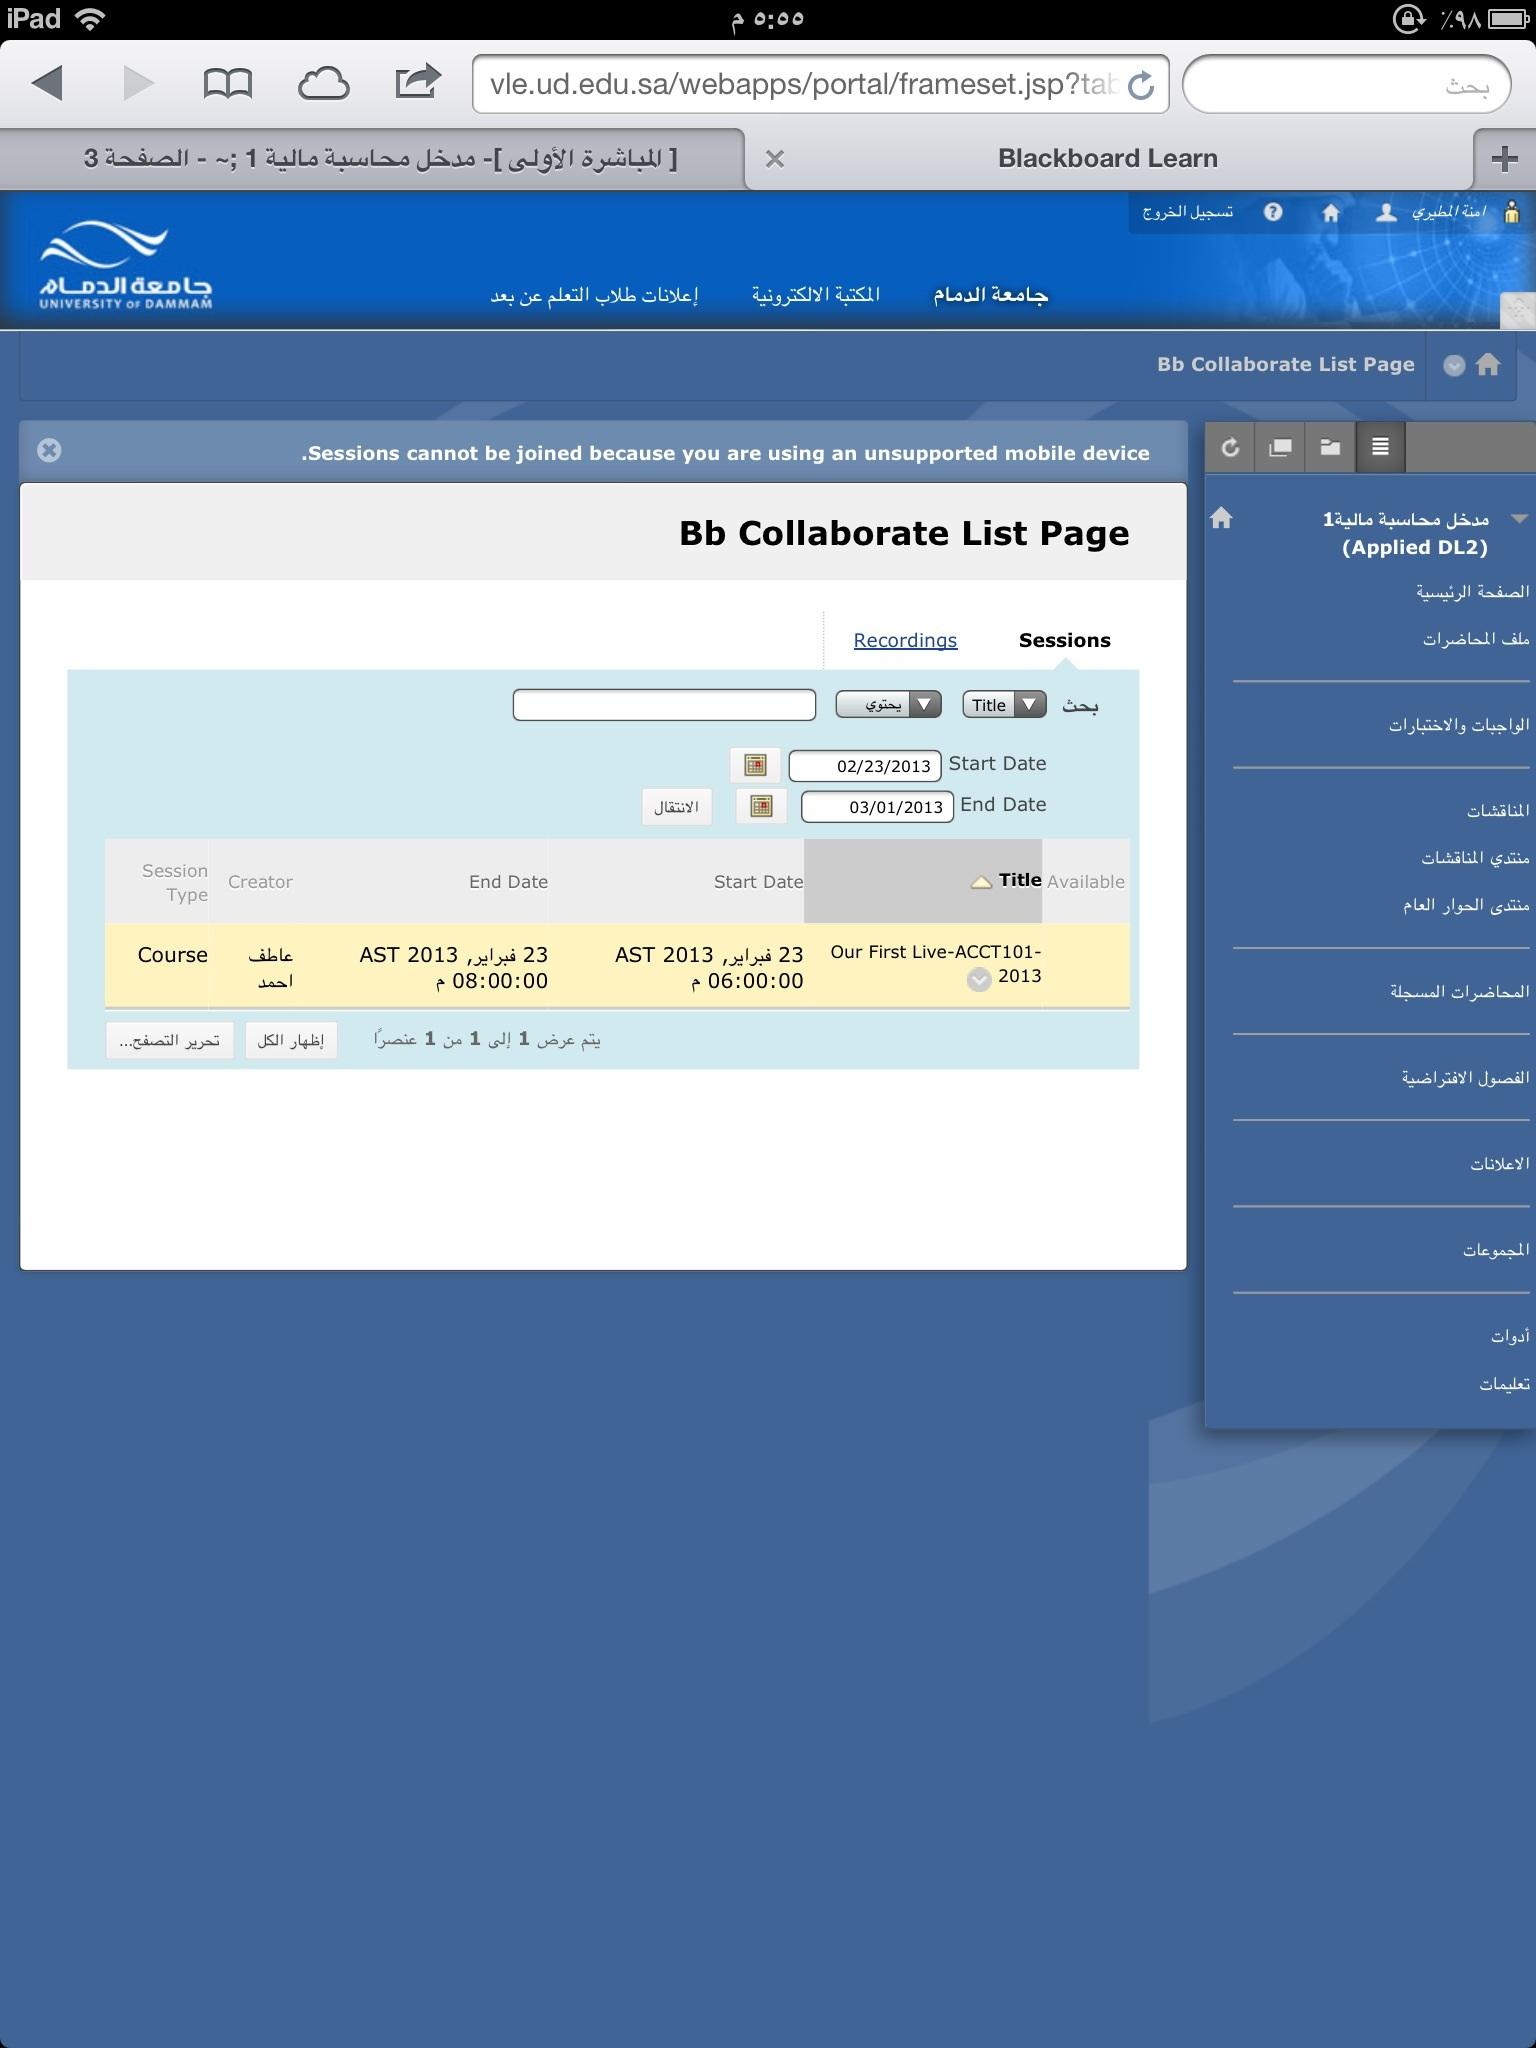Open a new tab with the plus button
The height and width of the screenshot is (2048, 1536).
pyautogui.click(x=1504, y=158)
